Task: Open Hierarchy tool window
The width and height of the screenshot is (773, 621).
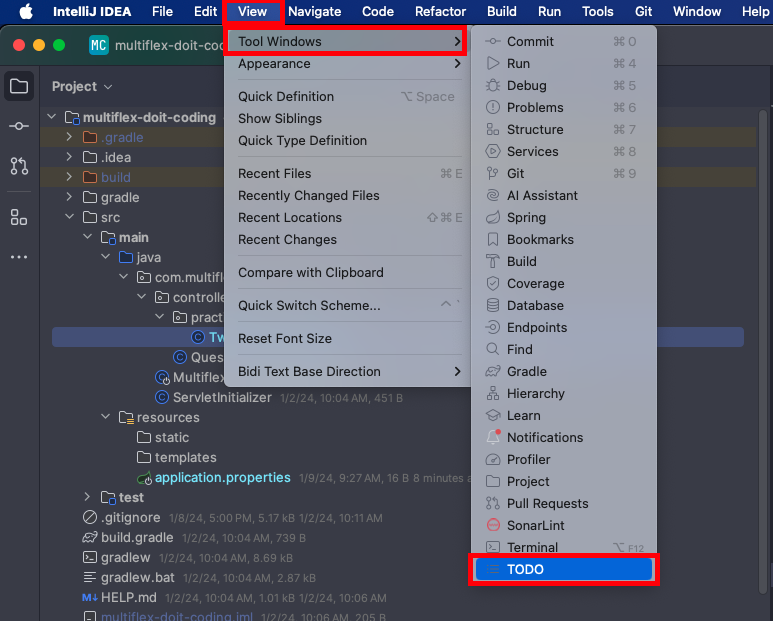Action: [563, 394]
